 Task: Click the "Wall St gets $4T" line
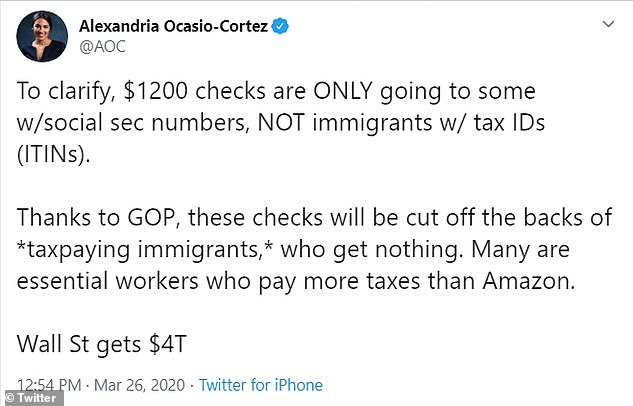point(98,346)
